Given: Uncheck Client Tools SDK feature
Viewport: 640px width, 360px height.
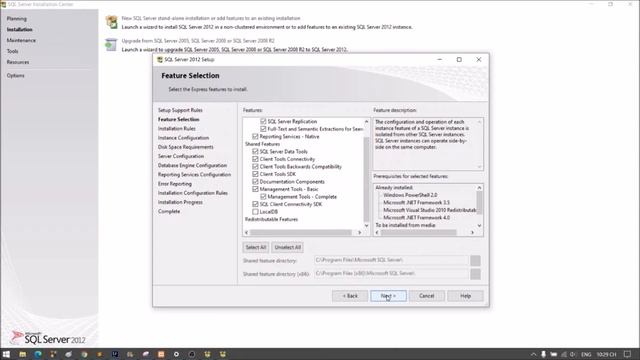Looking at the screenshot, I should 255,174.
